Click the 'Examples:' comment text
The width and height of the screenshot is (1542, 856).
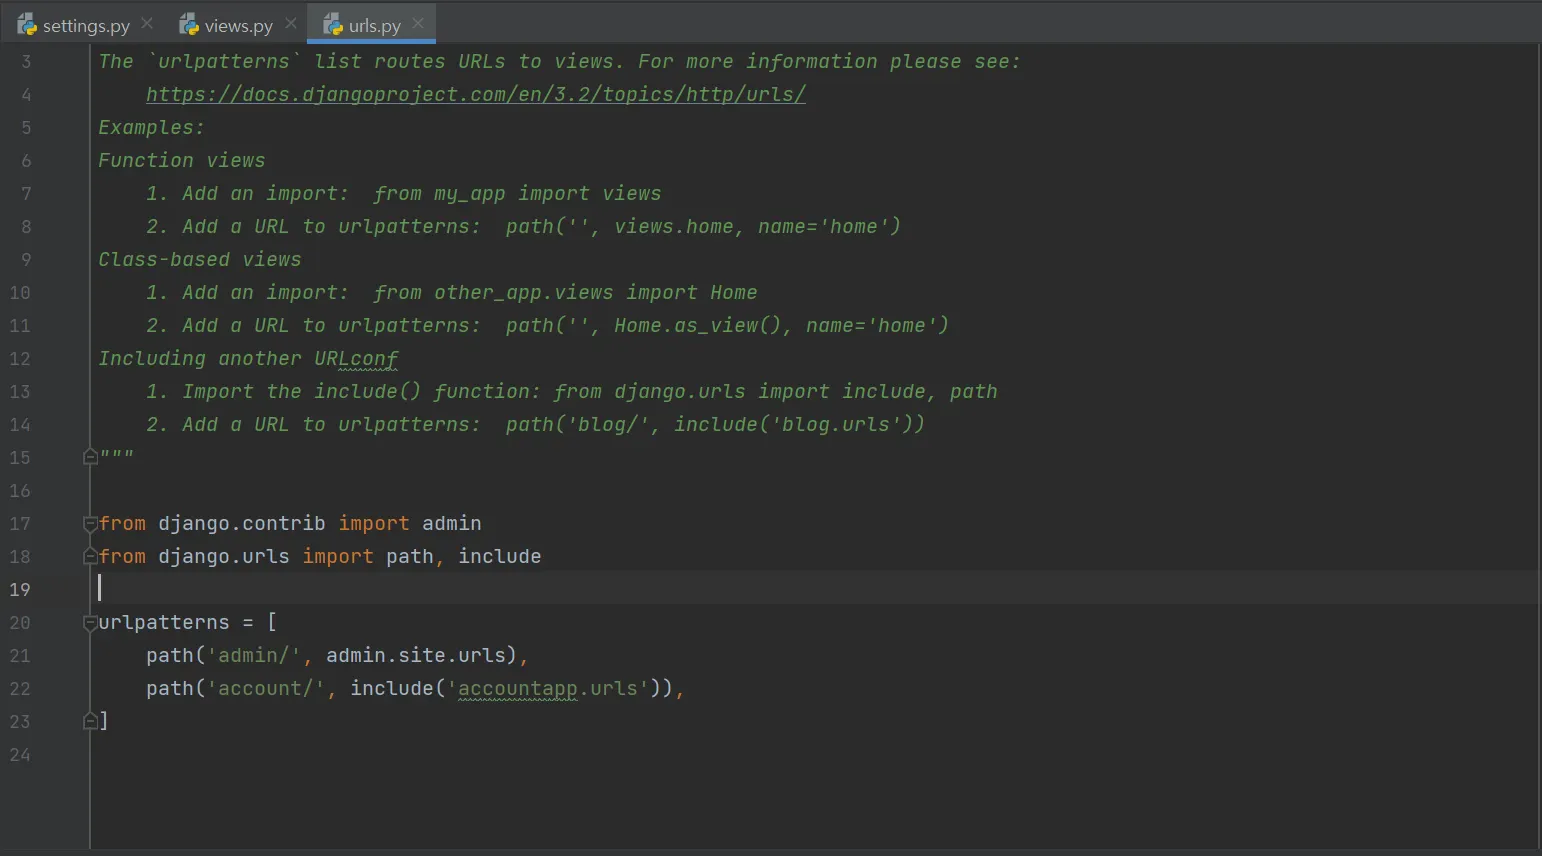click(151, 128)
